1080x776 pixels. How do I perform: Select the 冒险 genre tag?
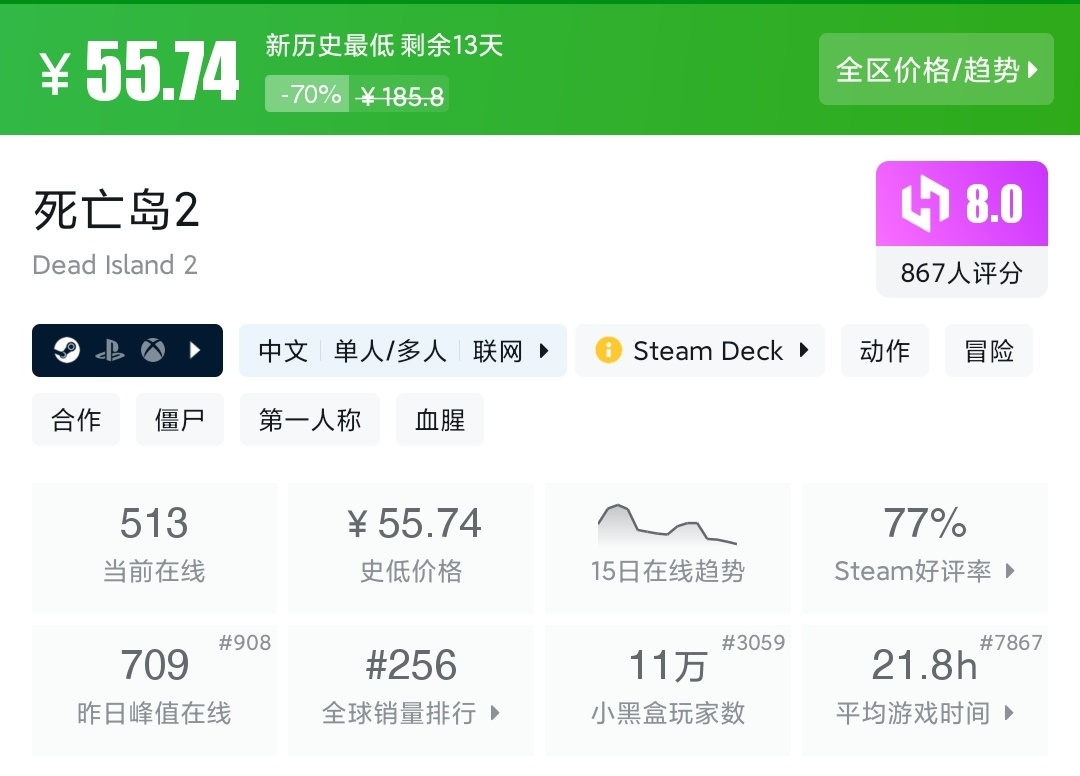(x=989, y=351)
